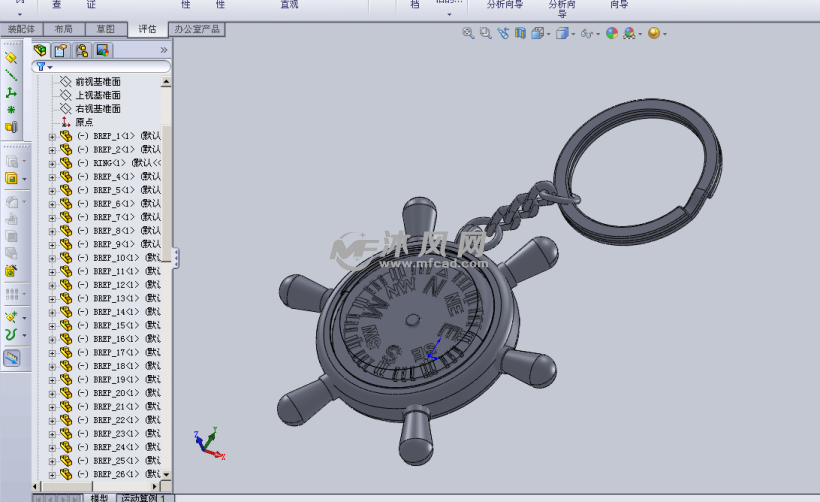Screen dimensions: 820x502
Task: Switch to the 草图 tab
Action: (106, 30)
